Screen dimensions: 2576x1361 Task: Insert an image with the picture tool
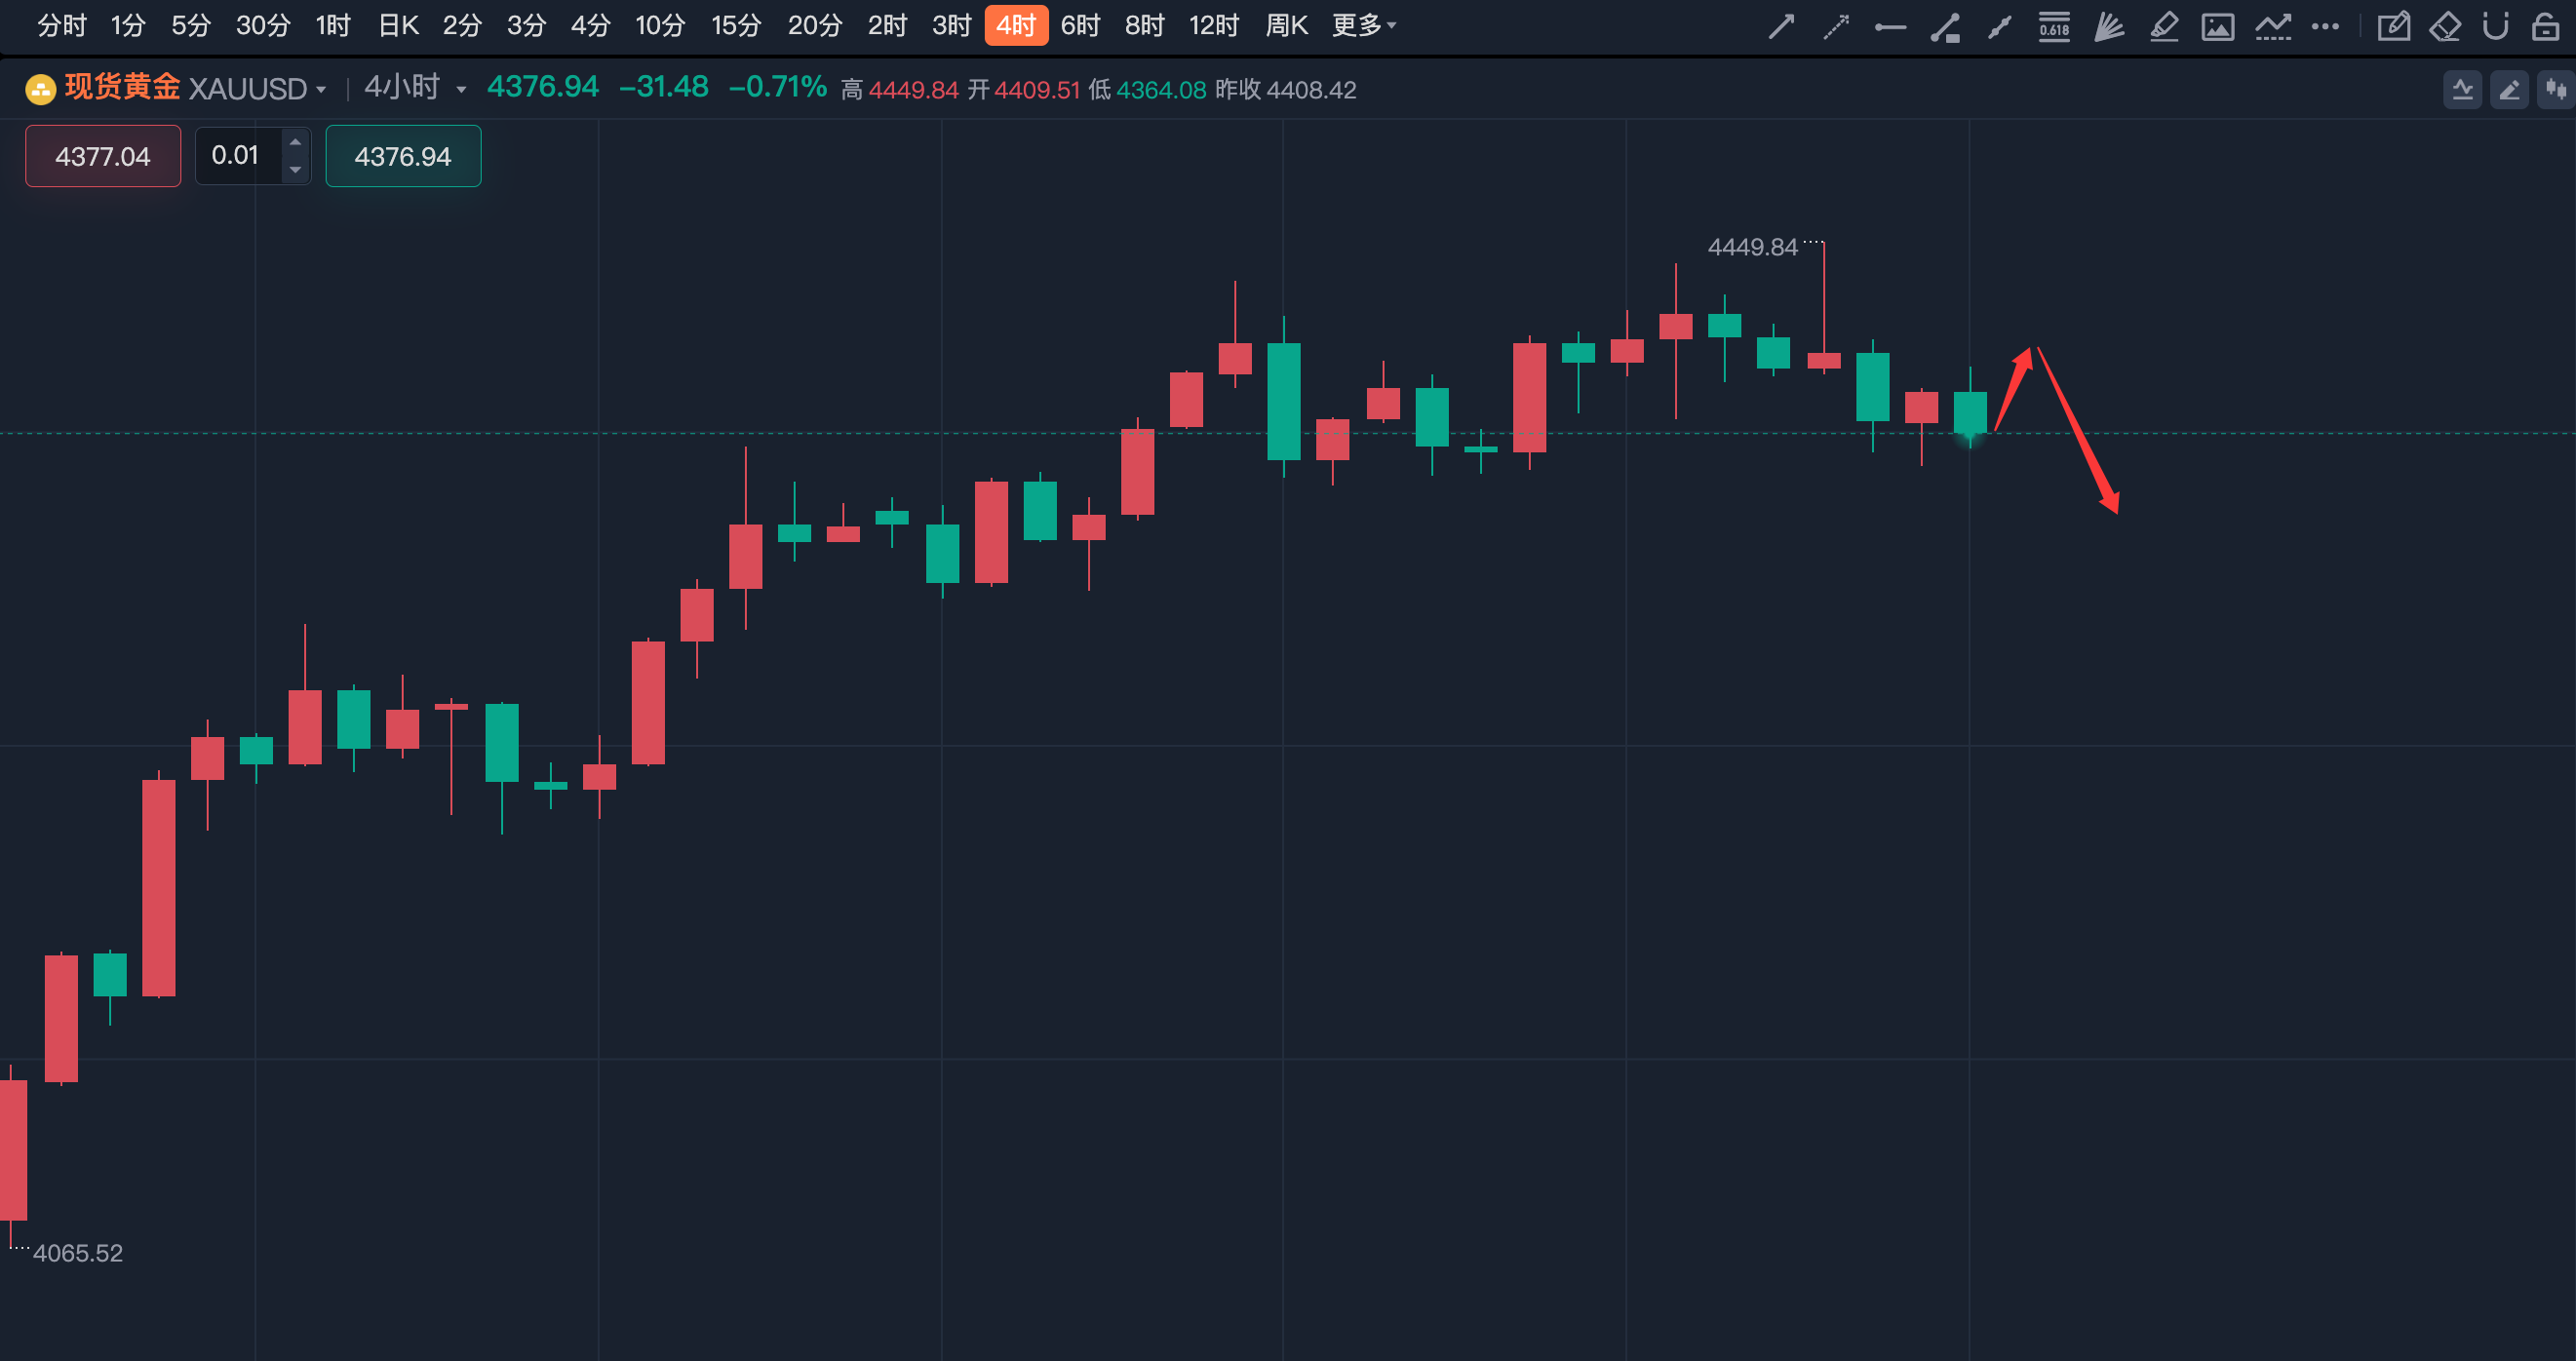[x=2218, y=26]
